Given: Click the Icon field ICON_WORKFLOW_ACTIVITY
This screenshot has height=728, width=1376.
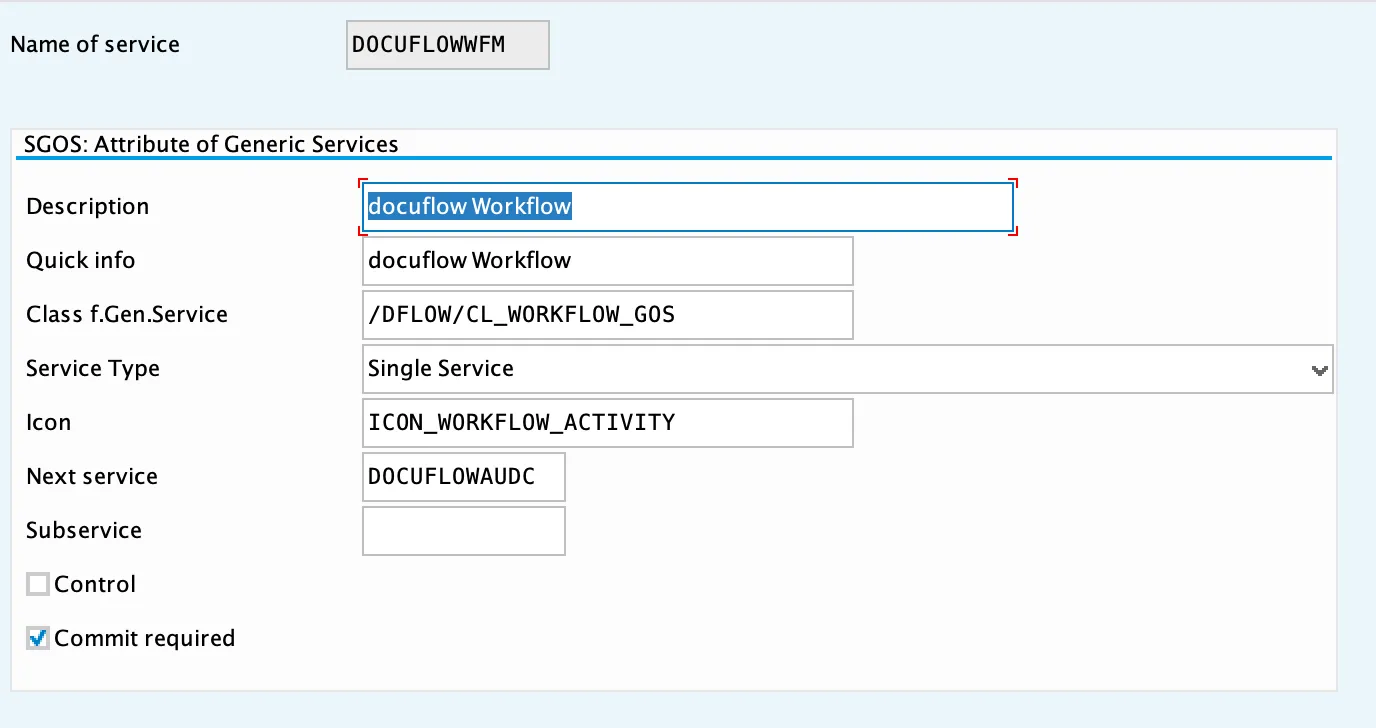Looking at the screenshot, I should (608, 423).
